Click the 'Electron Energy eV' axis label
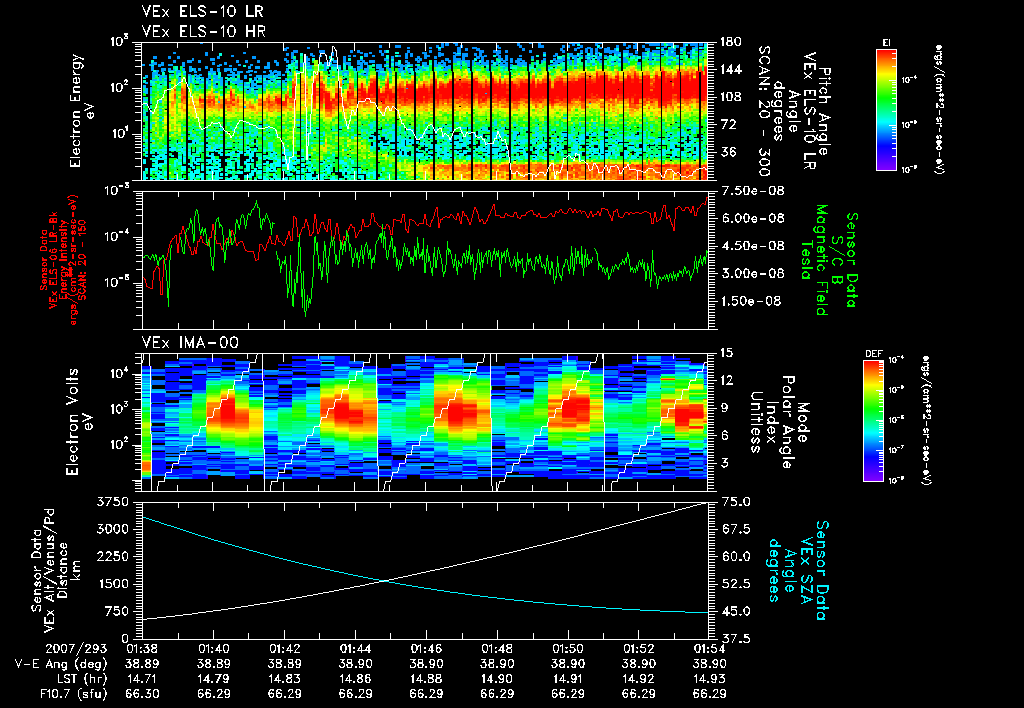The width and height of the screenshot is (1024, 708). pos(82,111)
